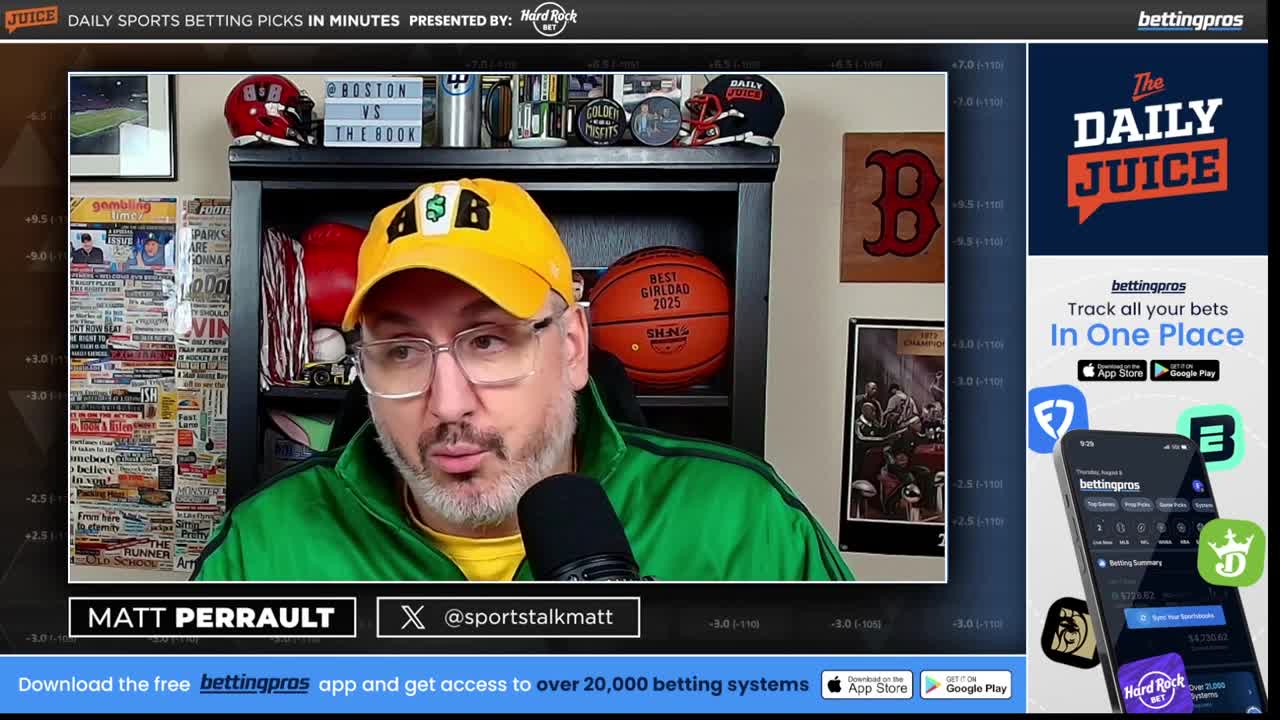
Task: Click the Juice logo in top-left corner
Action: (x=30, y=17)
